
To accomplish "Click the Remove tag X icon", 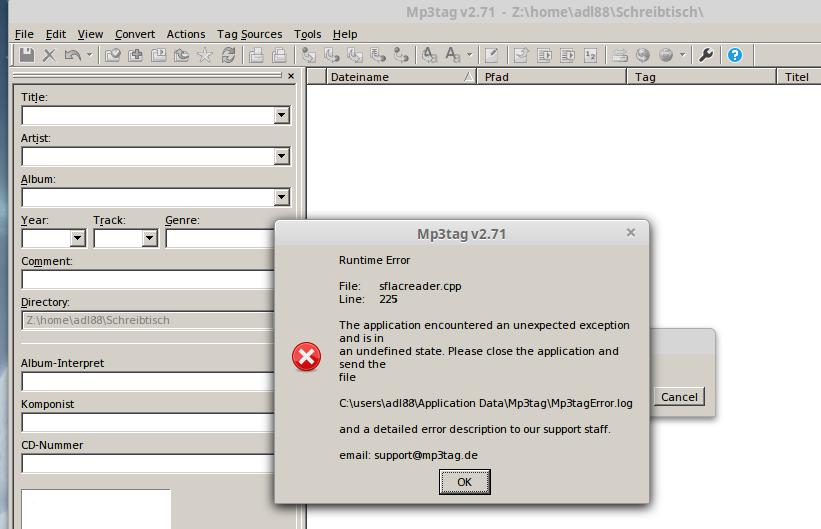I will (x=49, y=54).
